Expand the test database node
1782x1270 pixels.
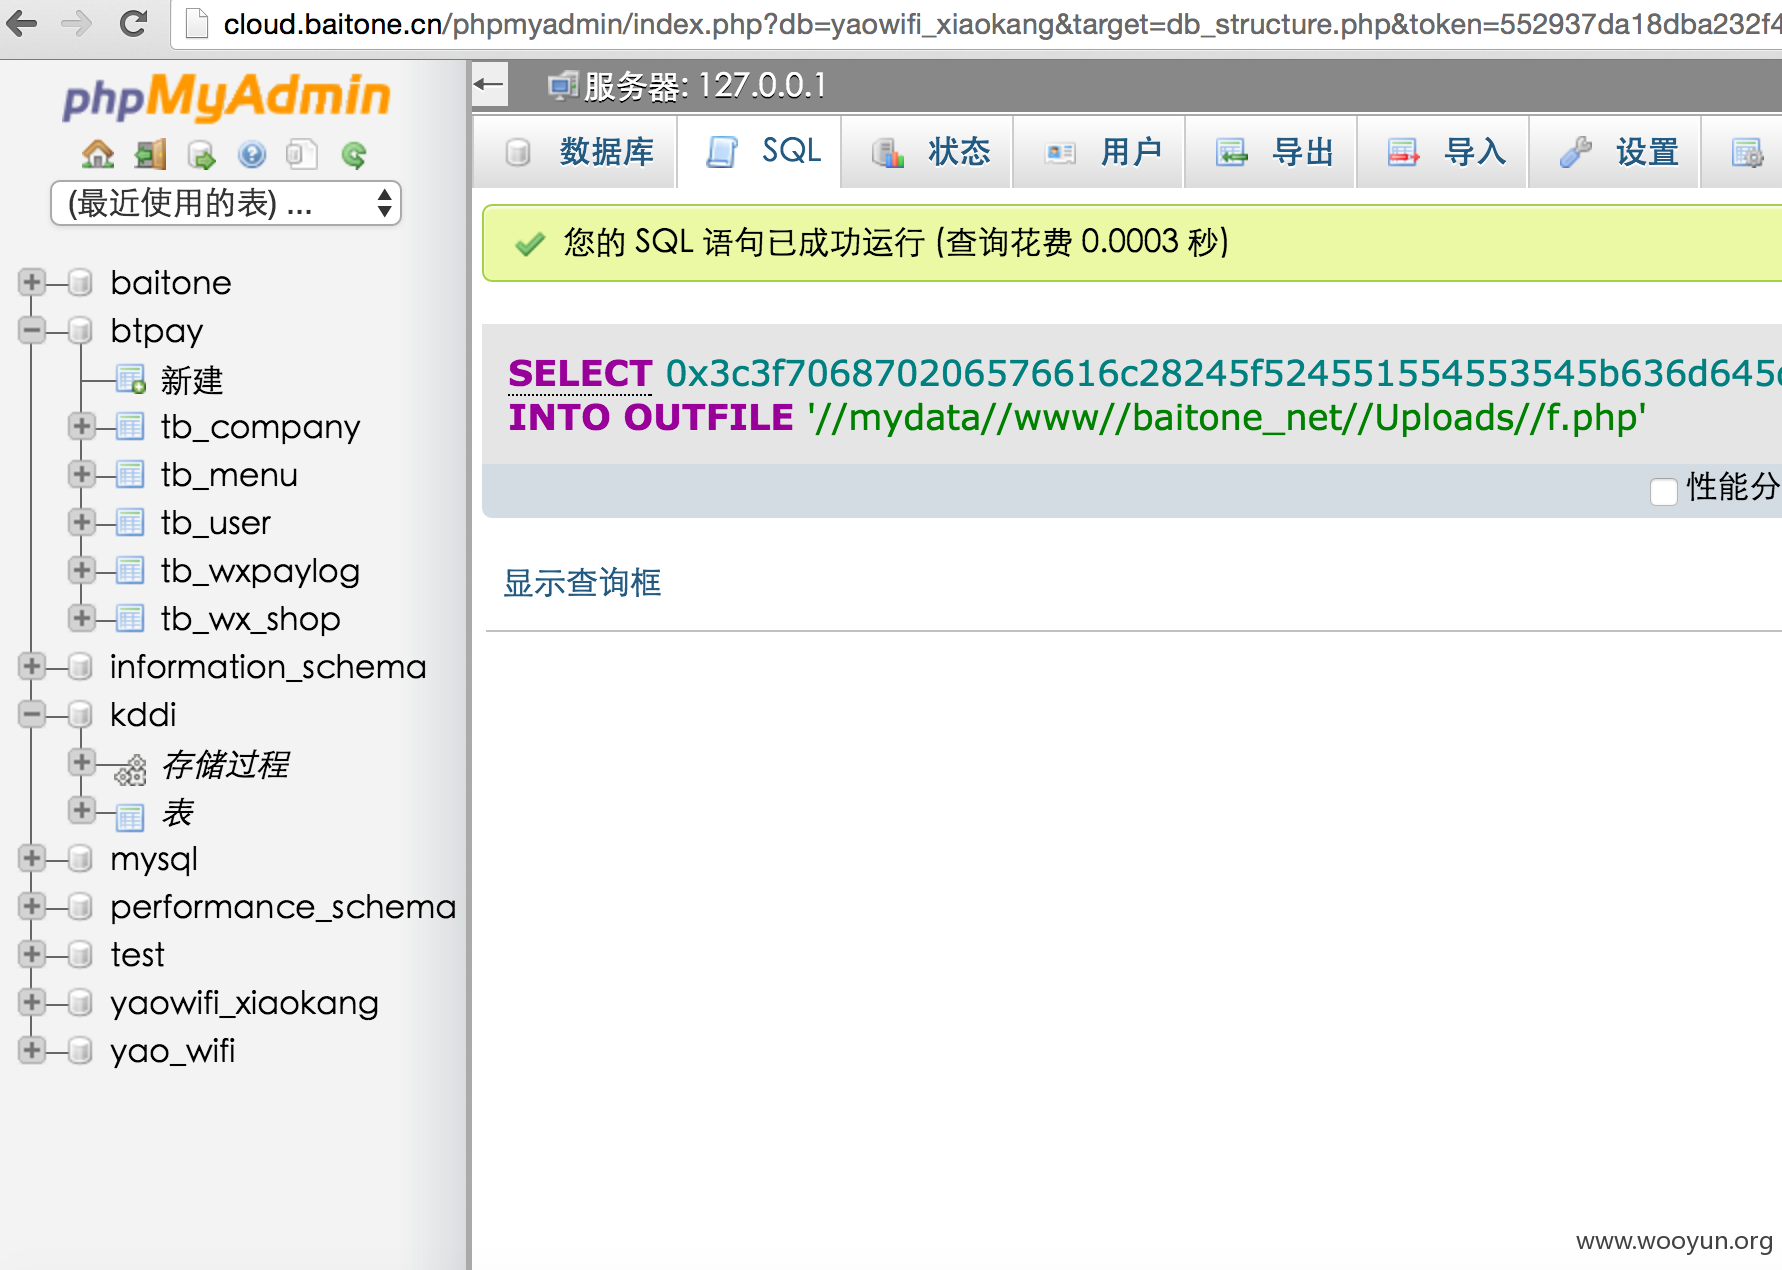coord(32,954)
